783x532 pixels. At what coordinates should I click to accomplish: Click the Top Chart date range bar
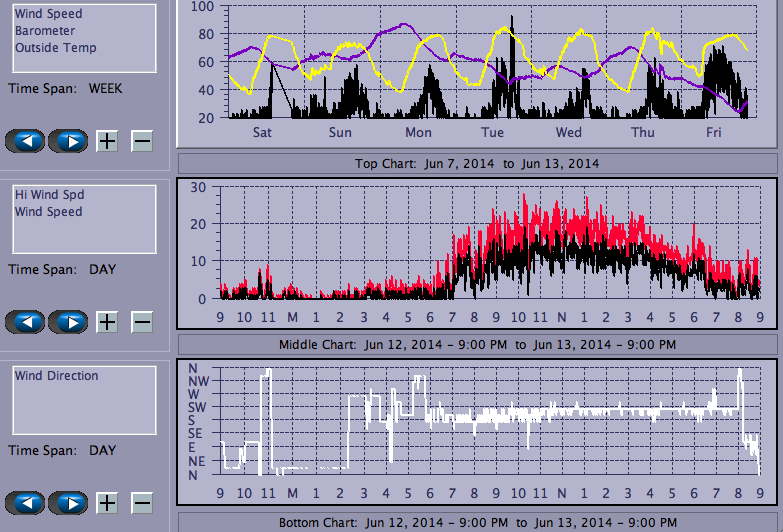click(477, 164)
